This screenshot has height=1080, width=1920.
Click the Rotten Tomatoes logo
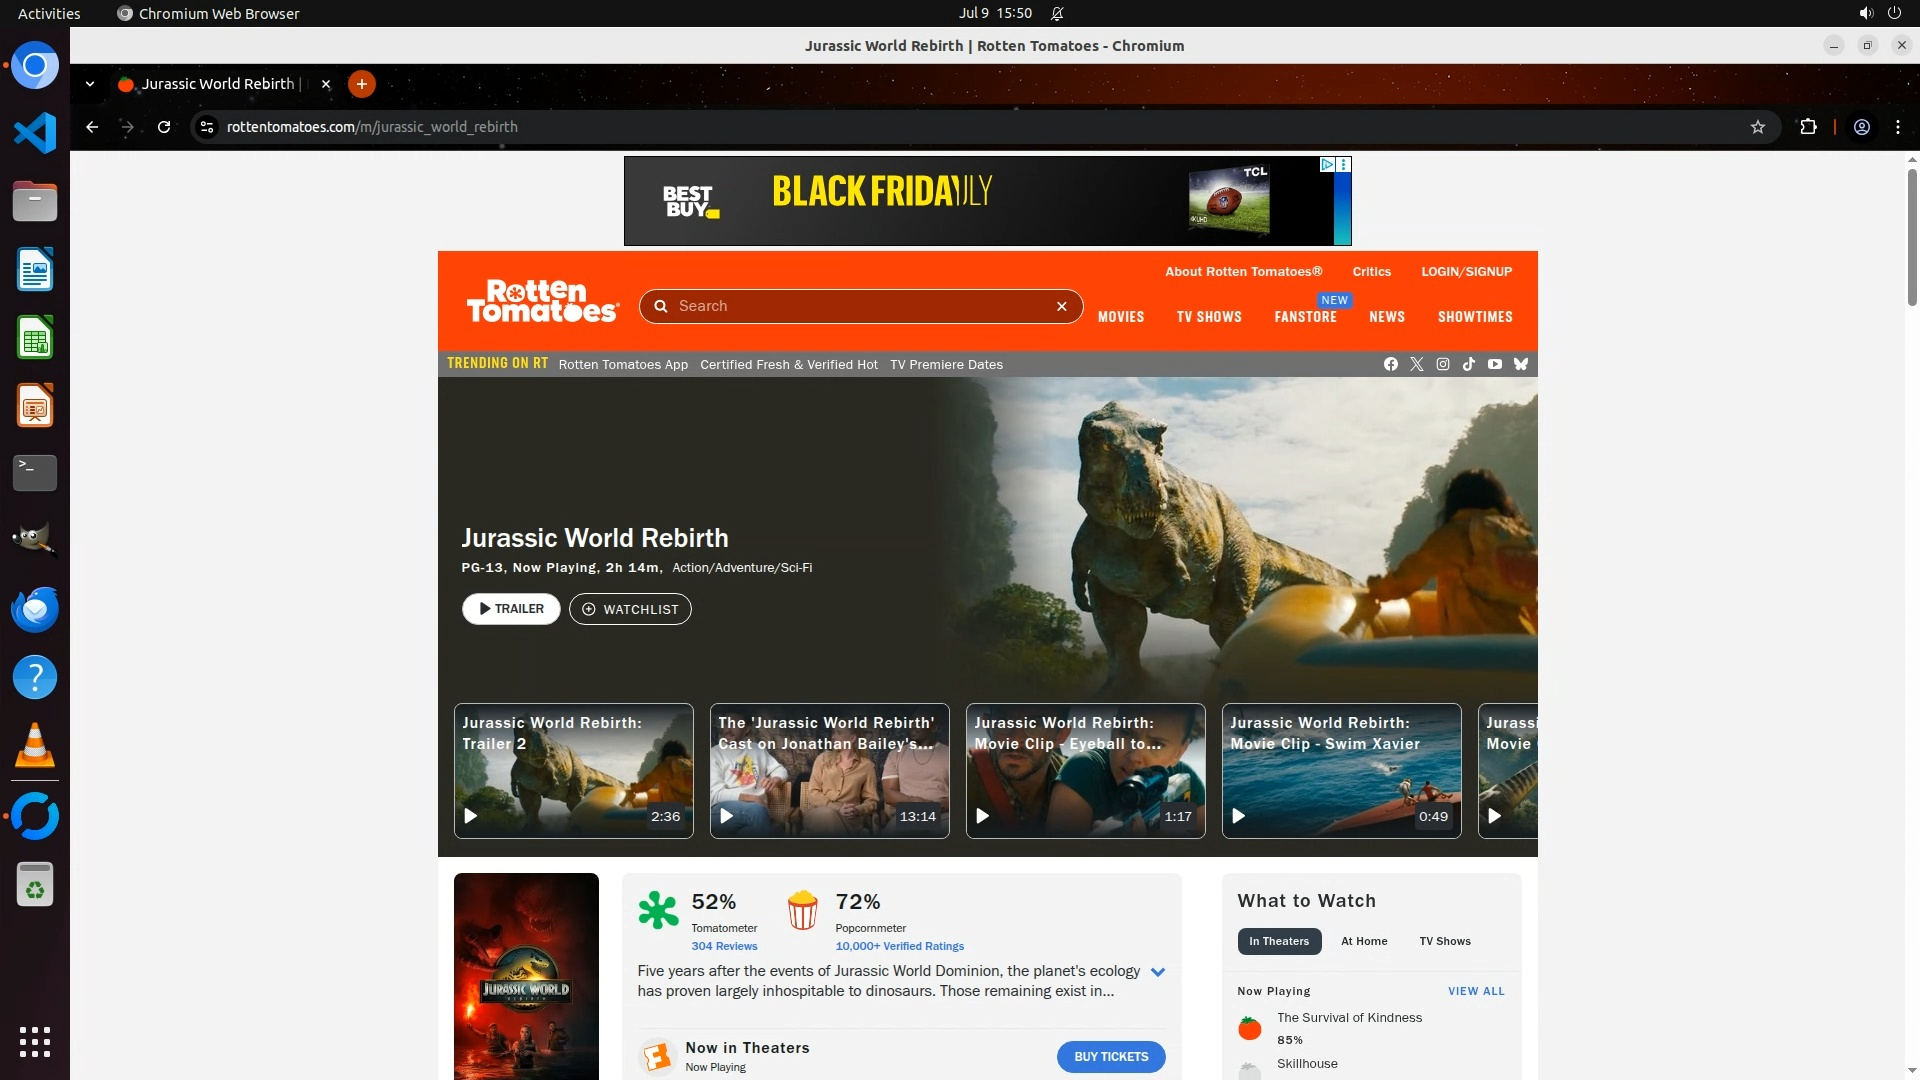tap(542, 301)
